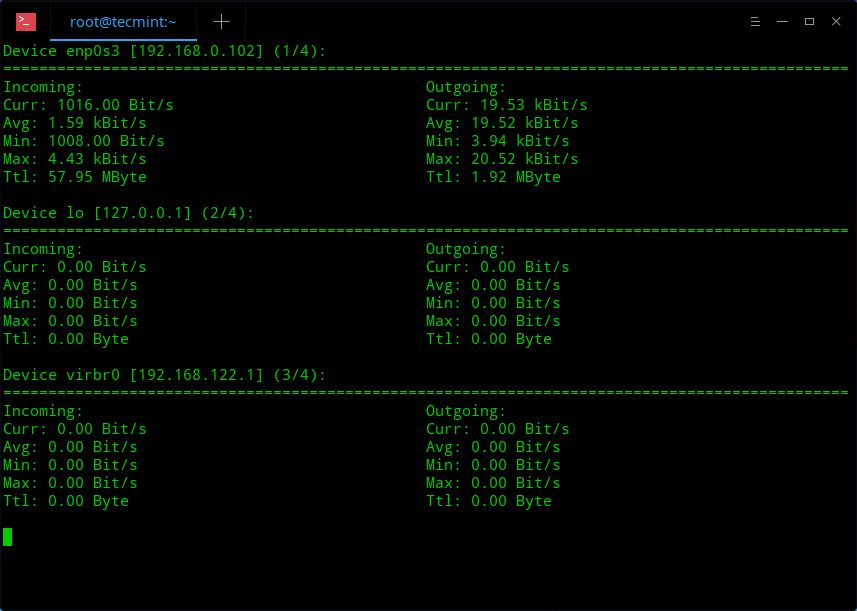This screenshot has height=611, width=857.
Task: Click lo device incoming 'Avg: 0.00 Bit/s'
Action: [71, 285]
